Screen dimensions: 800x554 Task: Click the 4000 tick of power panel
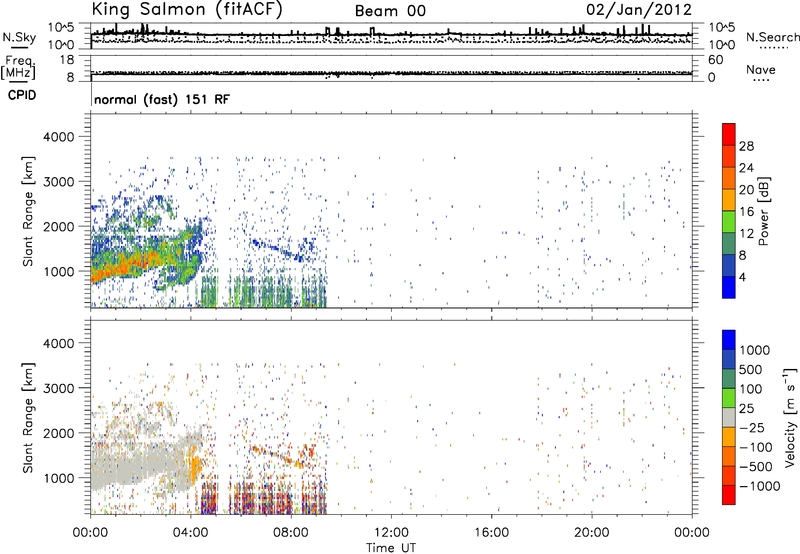click(x=58, y=137)
